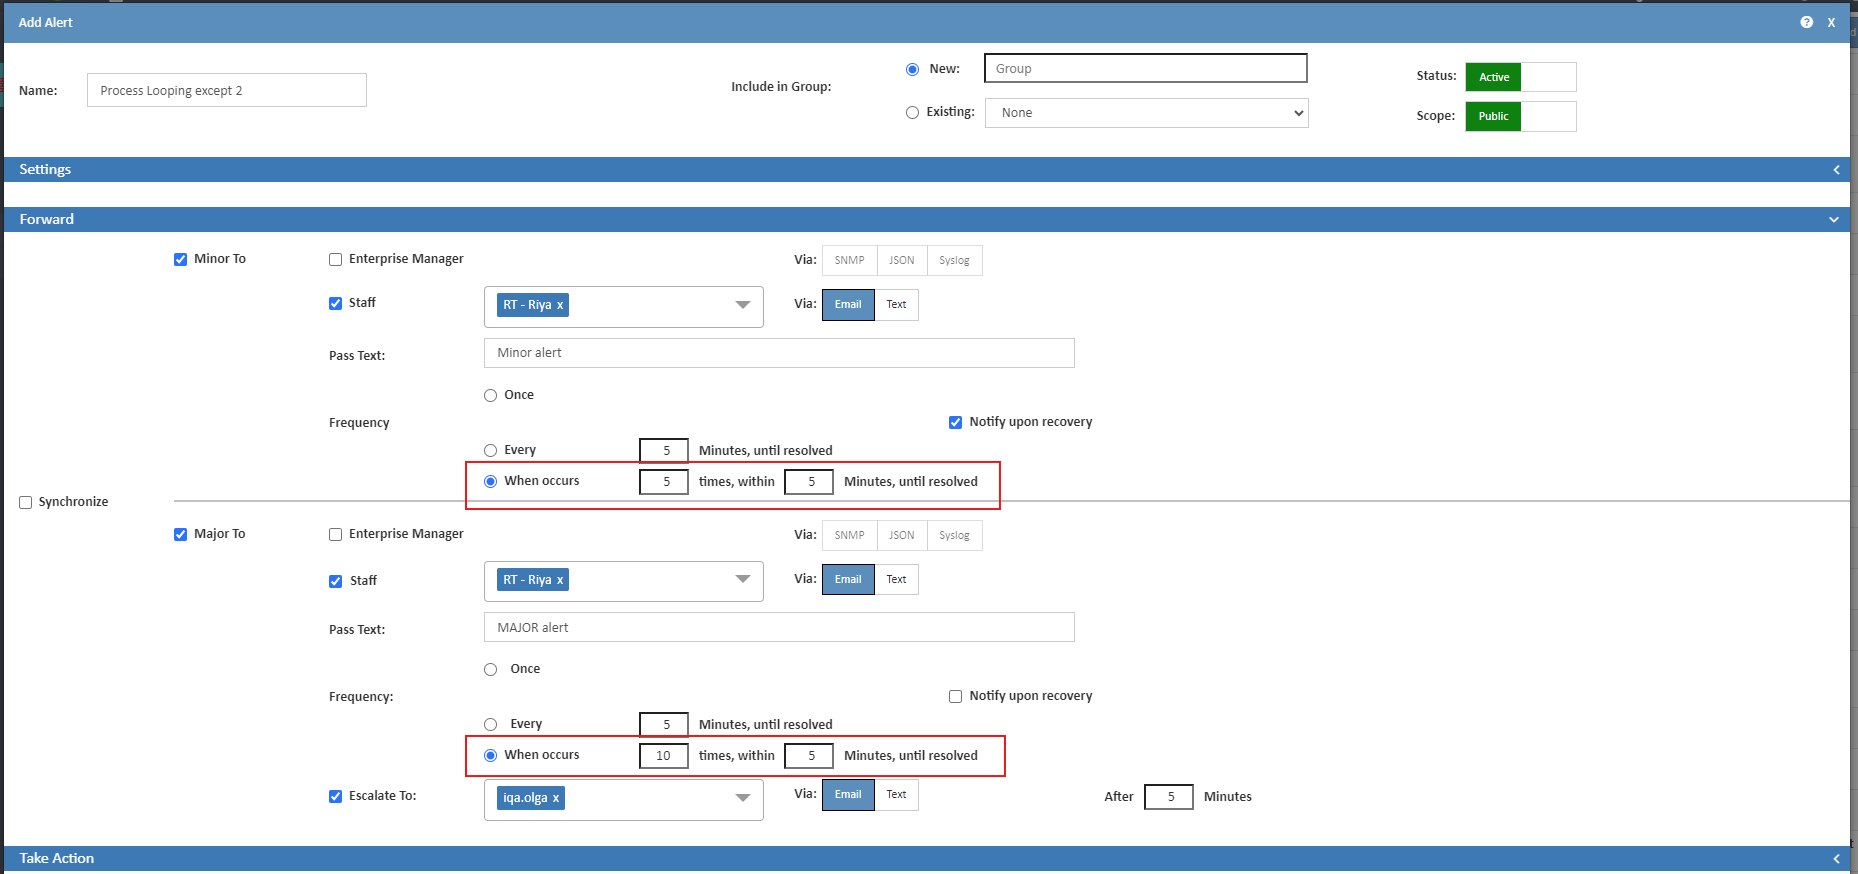Remove RT - Riya tag from Major Staff

pyautogui.click(x=560, y=580)
